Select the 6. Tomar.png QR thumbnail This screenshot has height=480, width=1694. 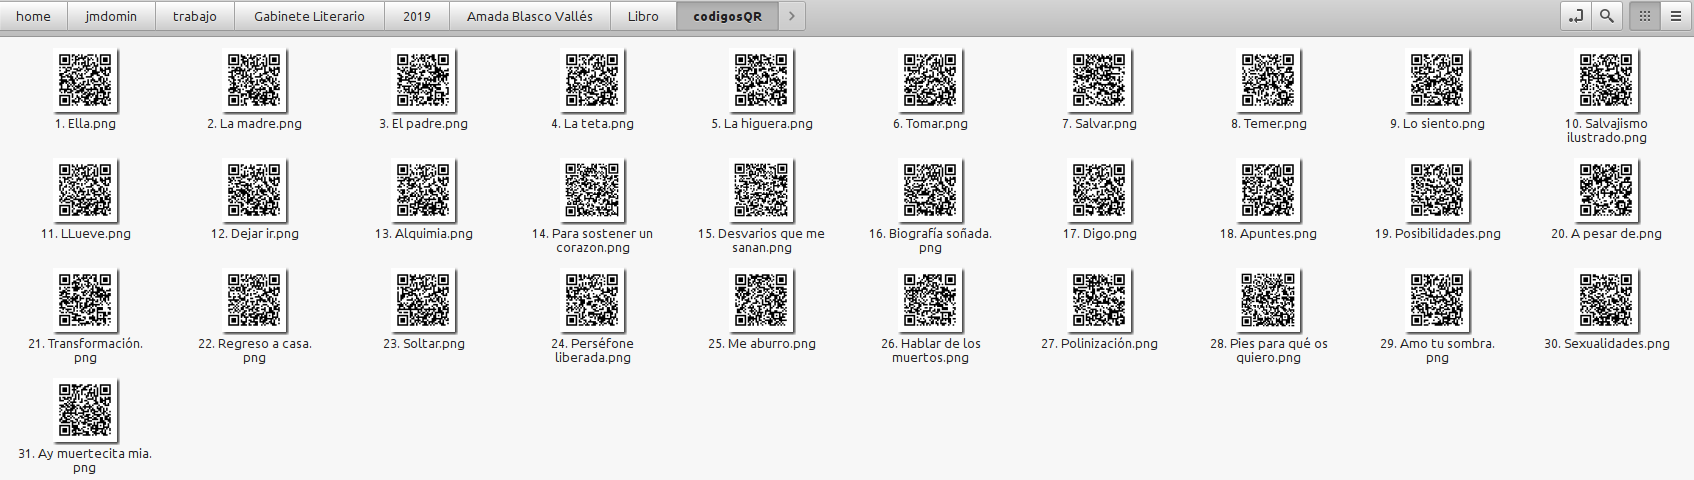[930, 80]
